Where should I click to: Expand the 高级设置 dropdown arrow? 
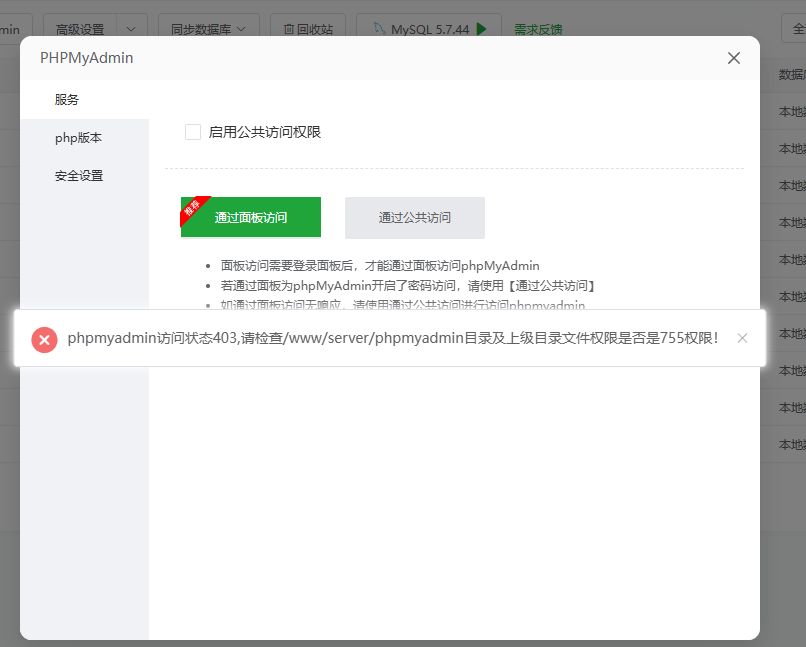[132, 29]
